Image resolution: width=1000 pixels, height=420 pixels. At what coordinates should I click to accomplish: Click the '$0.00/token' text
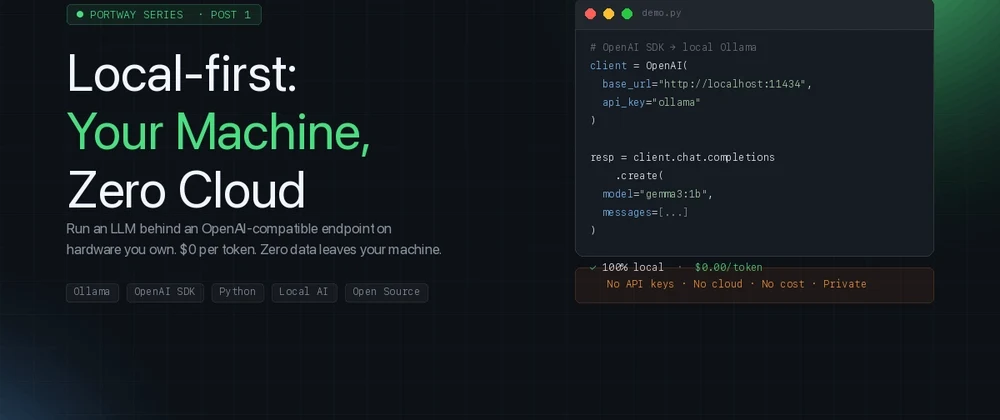click(729, 268)
